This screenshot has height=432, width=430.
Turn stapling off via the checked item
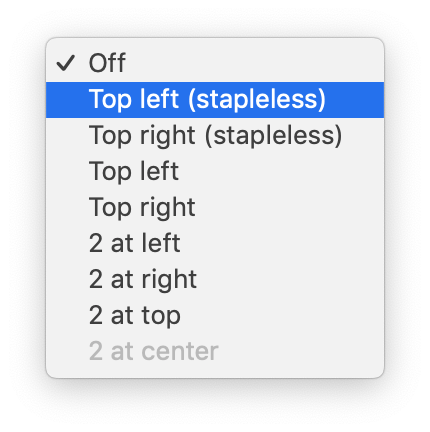[215, 63]
